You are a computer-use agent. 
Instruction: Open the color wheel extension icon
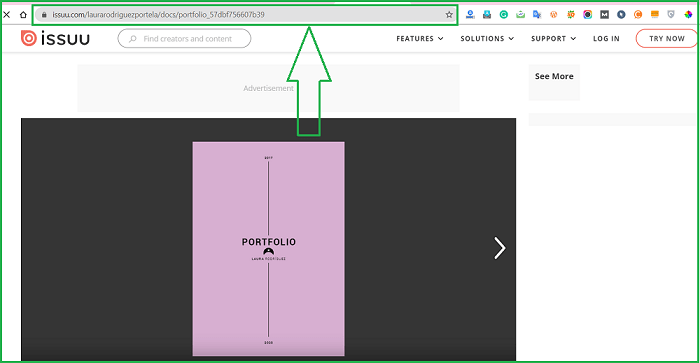688,15
